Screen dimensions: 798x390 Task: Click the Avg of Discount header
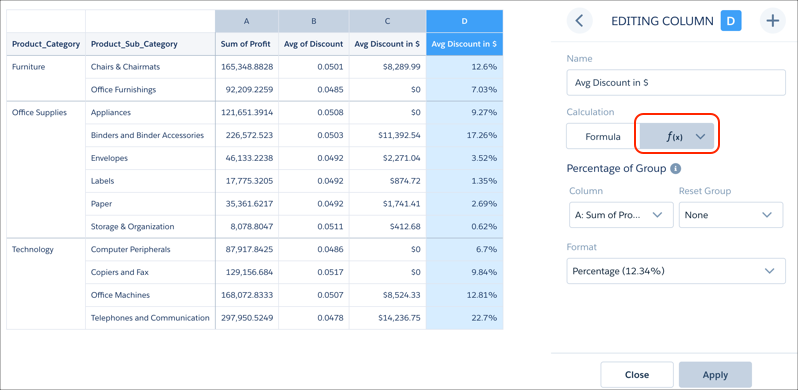pyautogui.click(x=314, y=44)
